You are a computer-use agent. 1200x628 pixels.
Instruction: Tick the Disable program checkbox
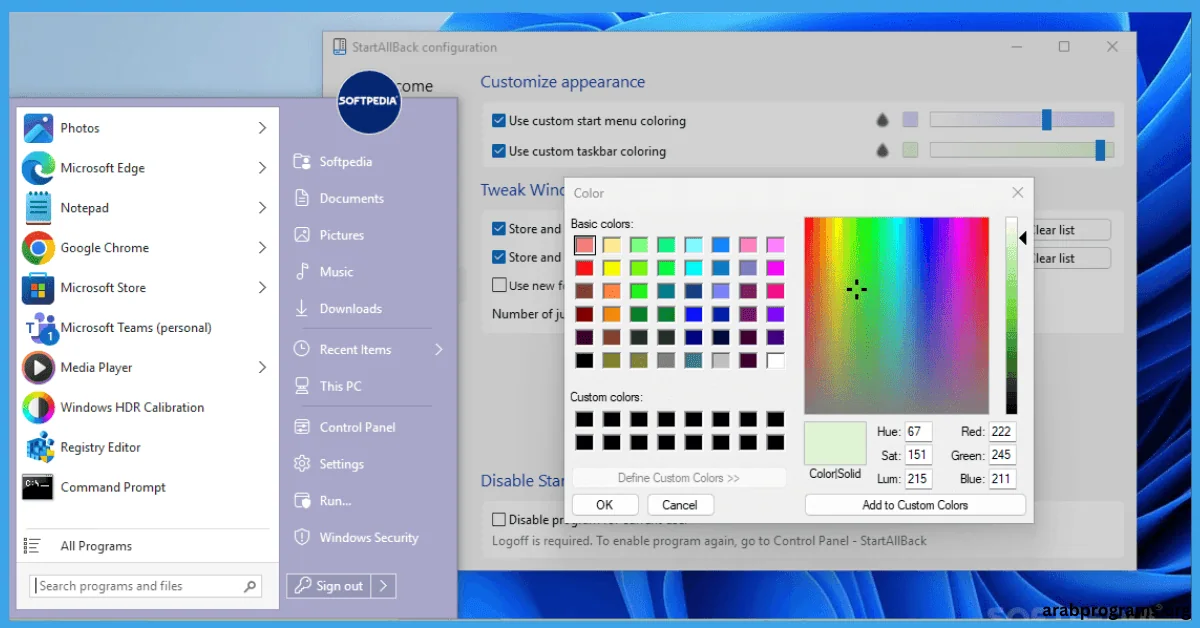(499, 519)
